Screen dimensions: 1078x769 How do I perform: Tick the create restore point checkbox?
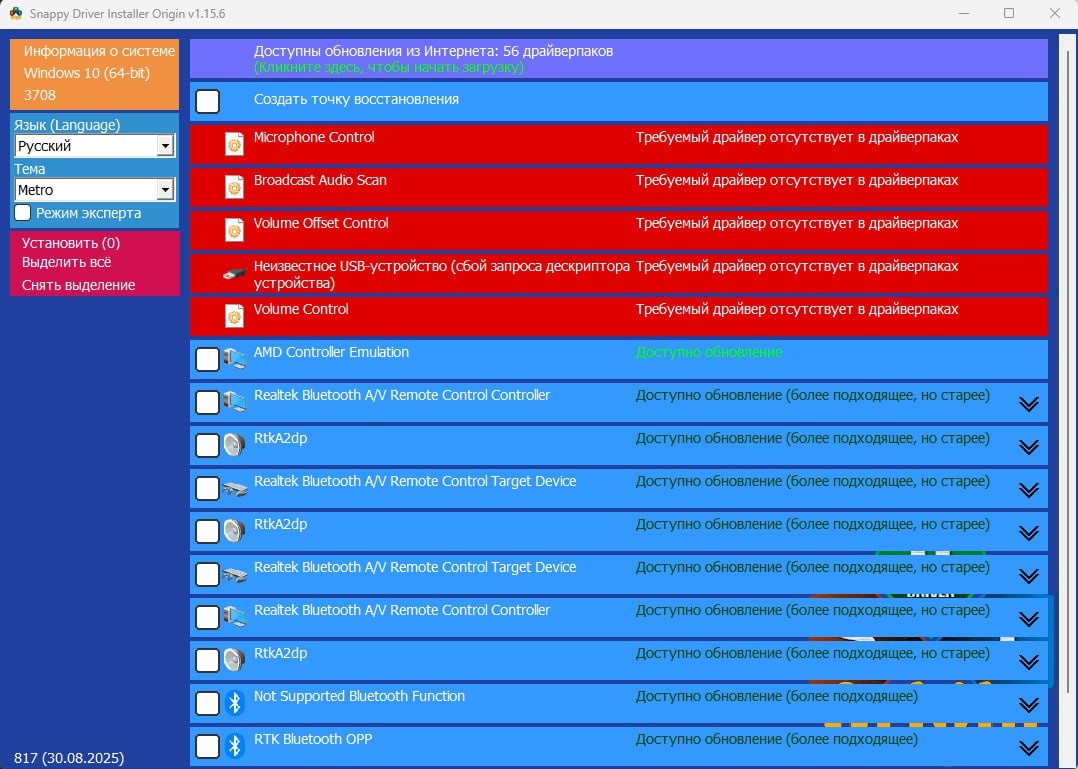pyautogui.click(x=208, y=101)
